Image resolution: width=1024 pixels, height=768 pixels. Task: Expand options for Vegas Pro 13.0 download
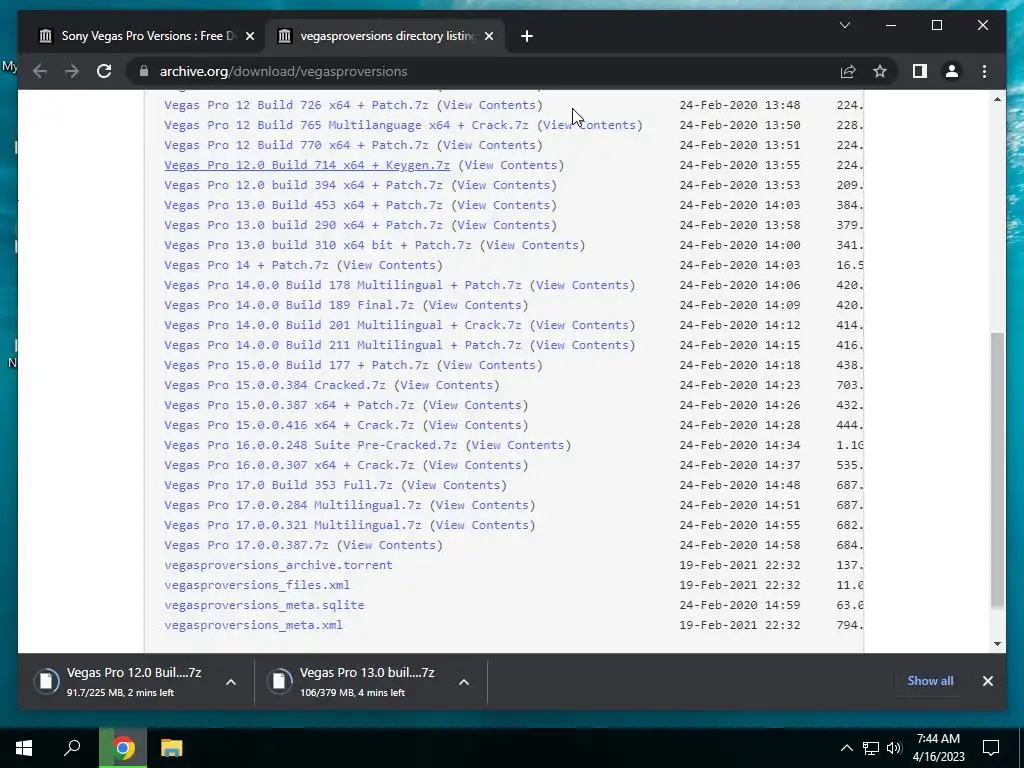click(464, 682)
